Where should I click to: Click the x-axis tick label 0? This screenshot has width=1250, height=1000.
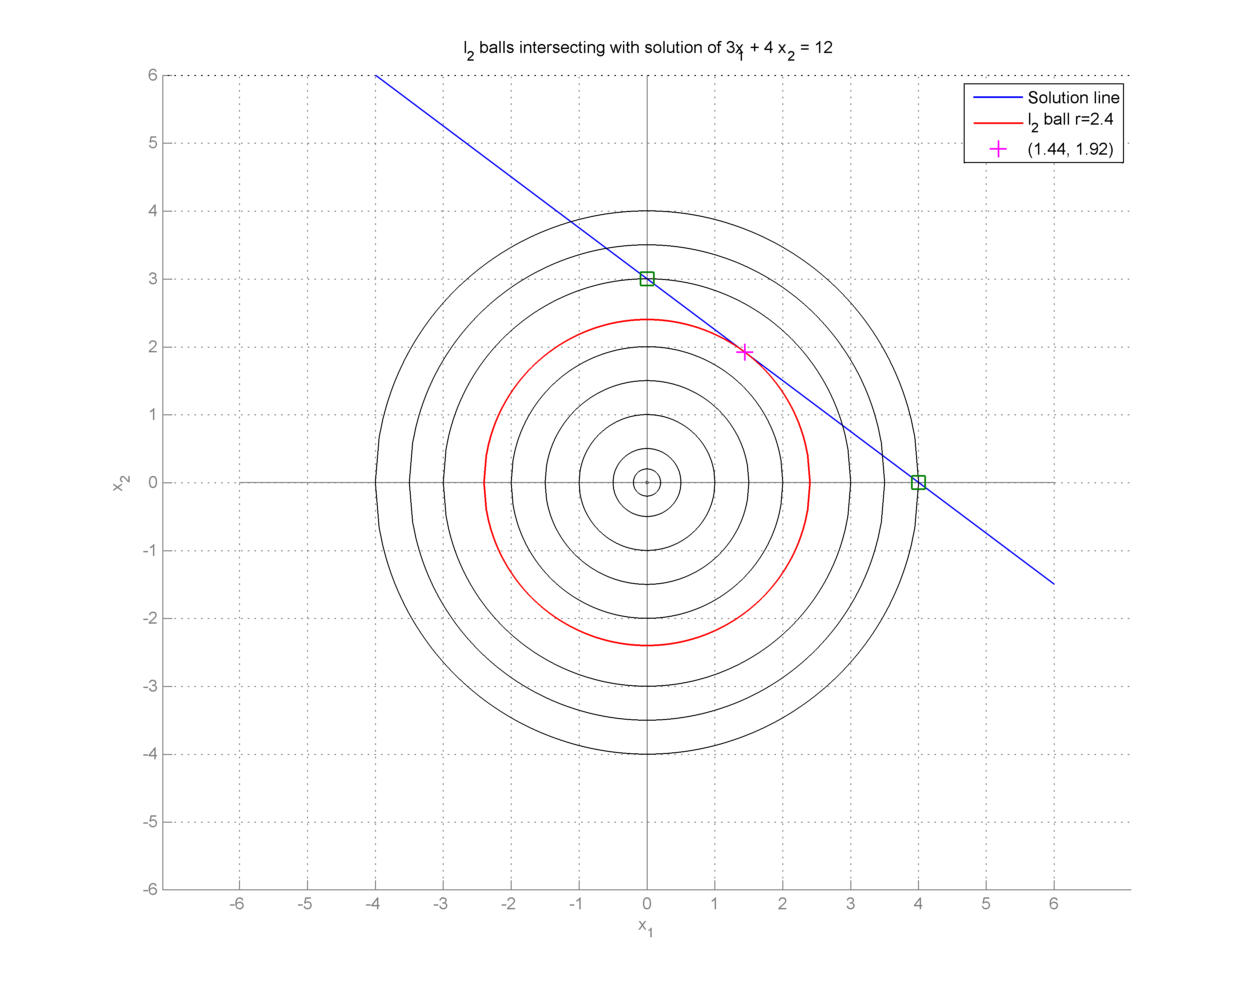[647, 904]
